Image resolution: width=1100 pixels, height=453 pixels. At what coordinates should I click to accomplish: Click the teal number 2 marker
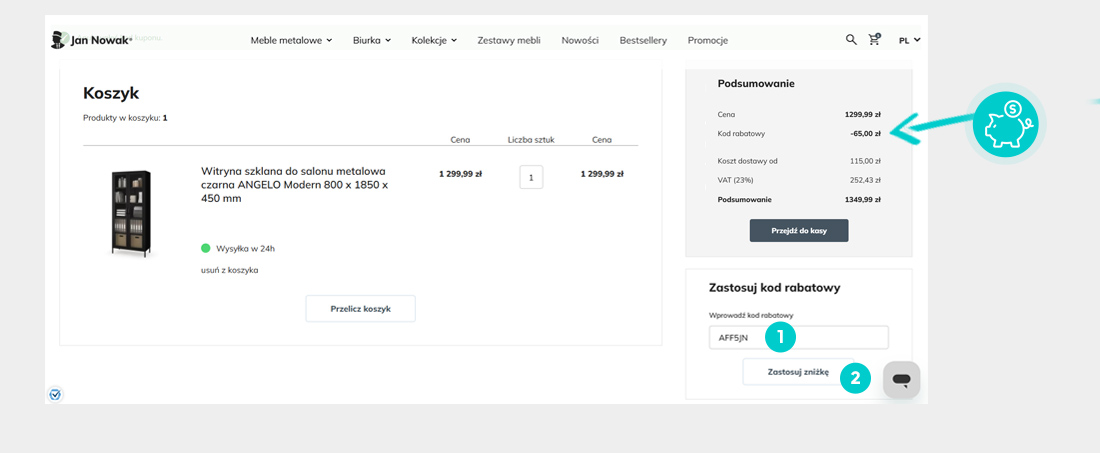coord(855,378)
